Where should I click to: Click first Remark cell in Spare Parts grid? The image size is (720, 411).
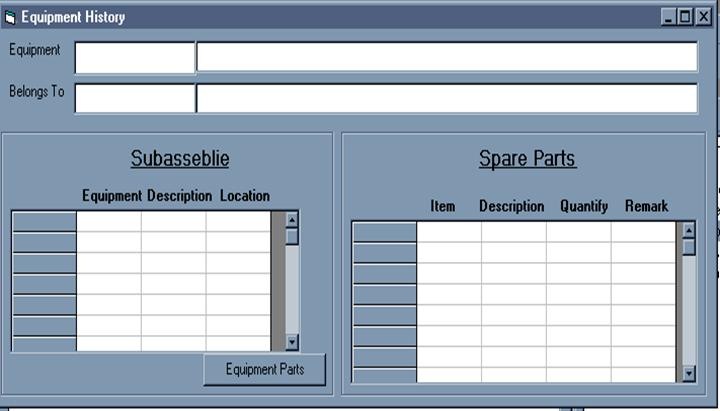(x=643, y=232)
